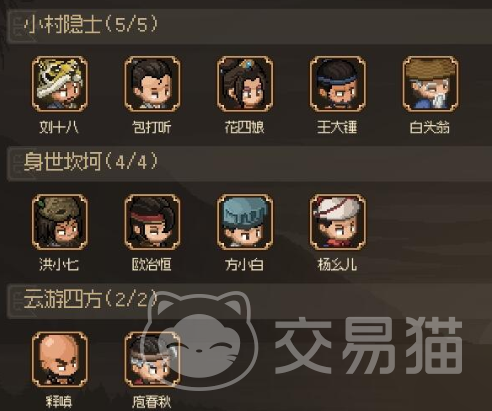Collapse the 小村隐士 (5/5) section
492x411 pixels.
pyautogui.click(x=249, y=26)
